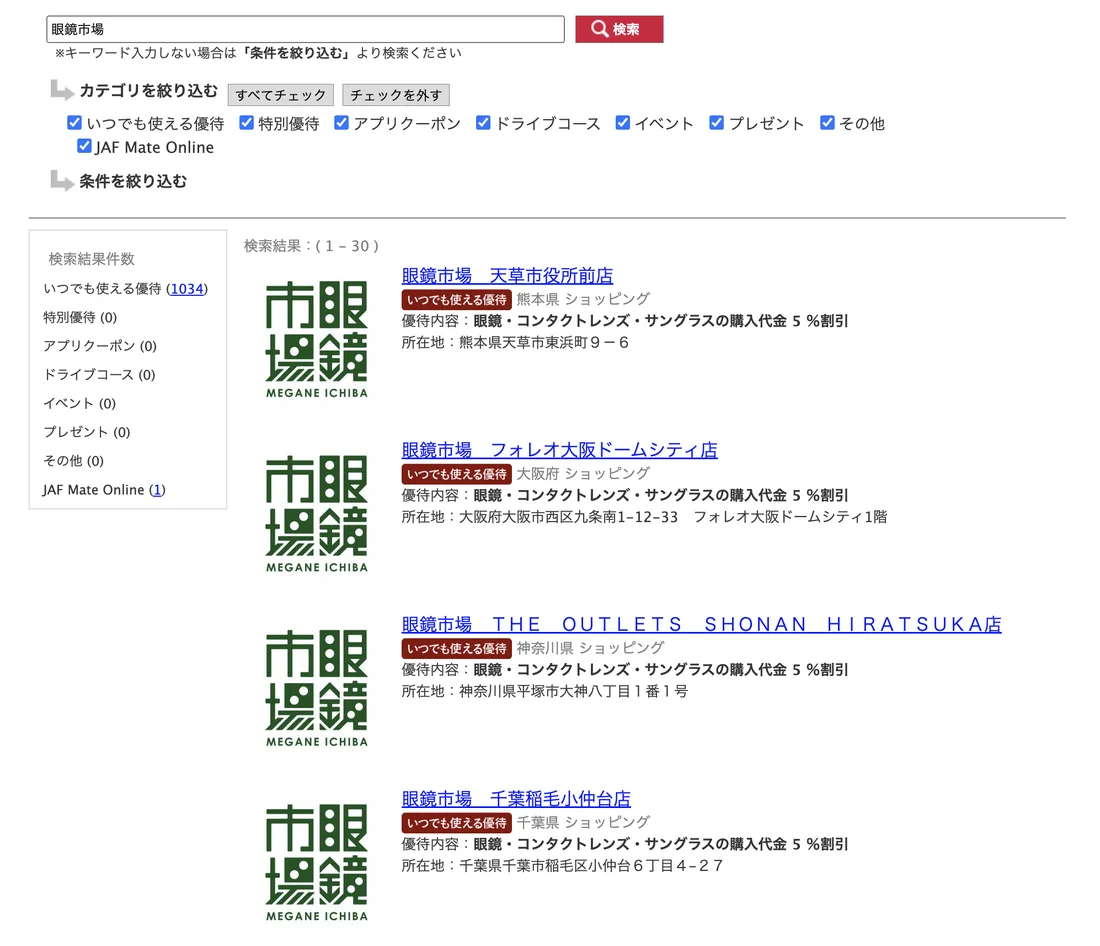
Task: Uncheck the いつでも使える優待 checkbox
Action: tap(74, 123)
